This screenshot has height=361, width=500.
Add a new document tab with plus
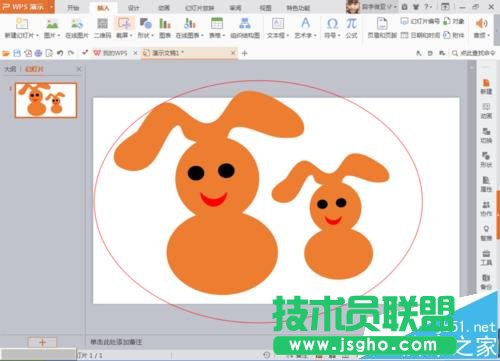point(244,53)
